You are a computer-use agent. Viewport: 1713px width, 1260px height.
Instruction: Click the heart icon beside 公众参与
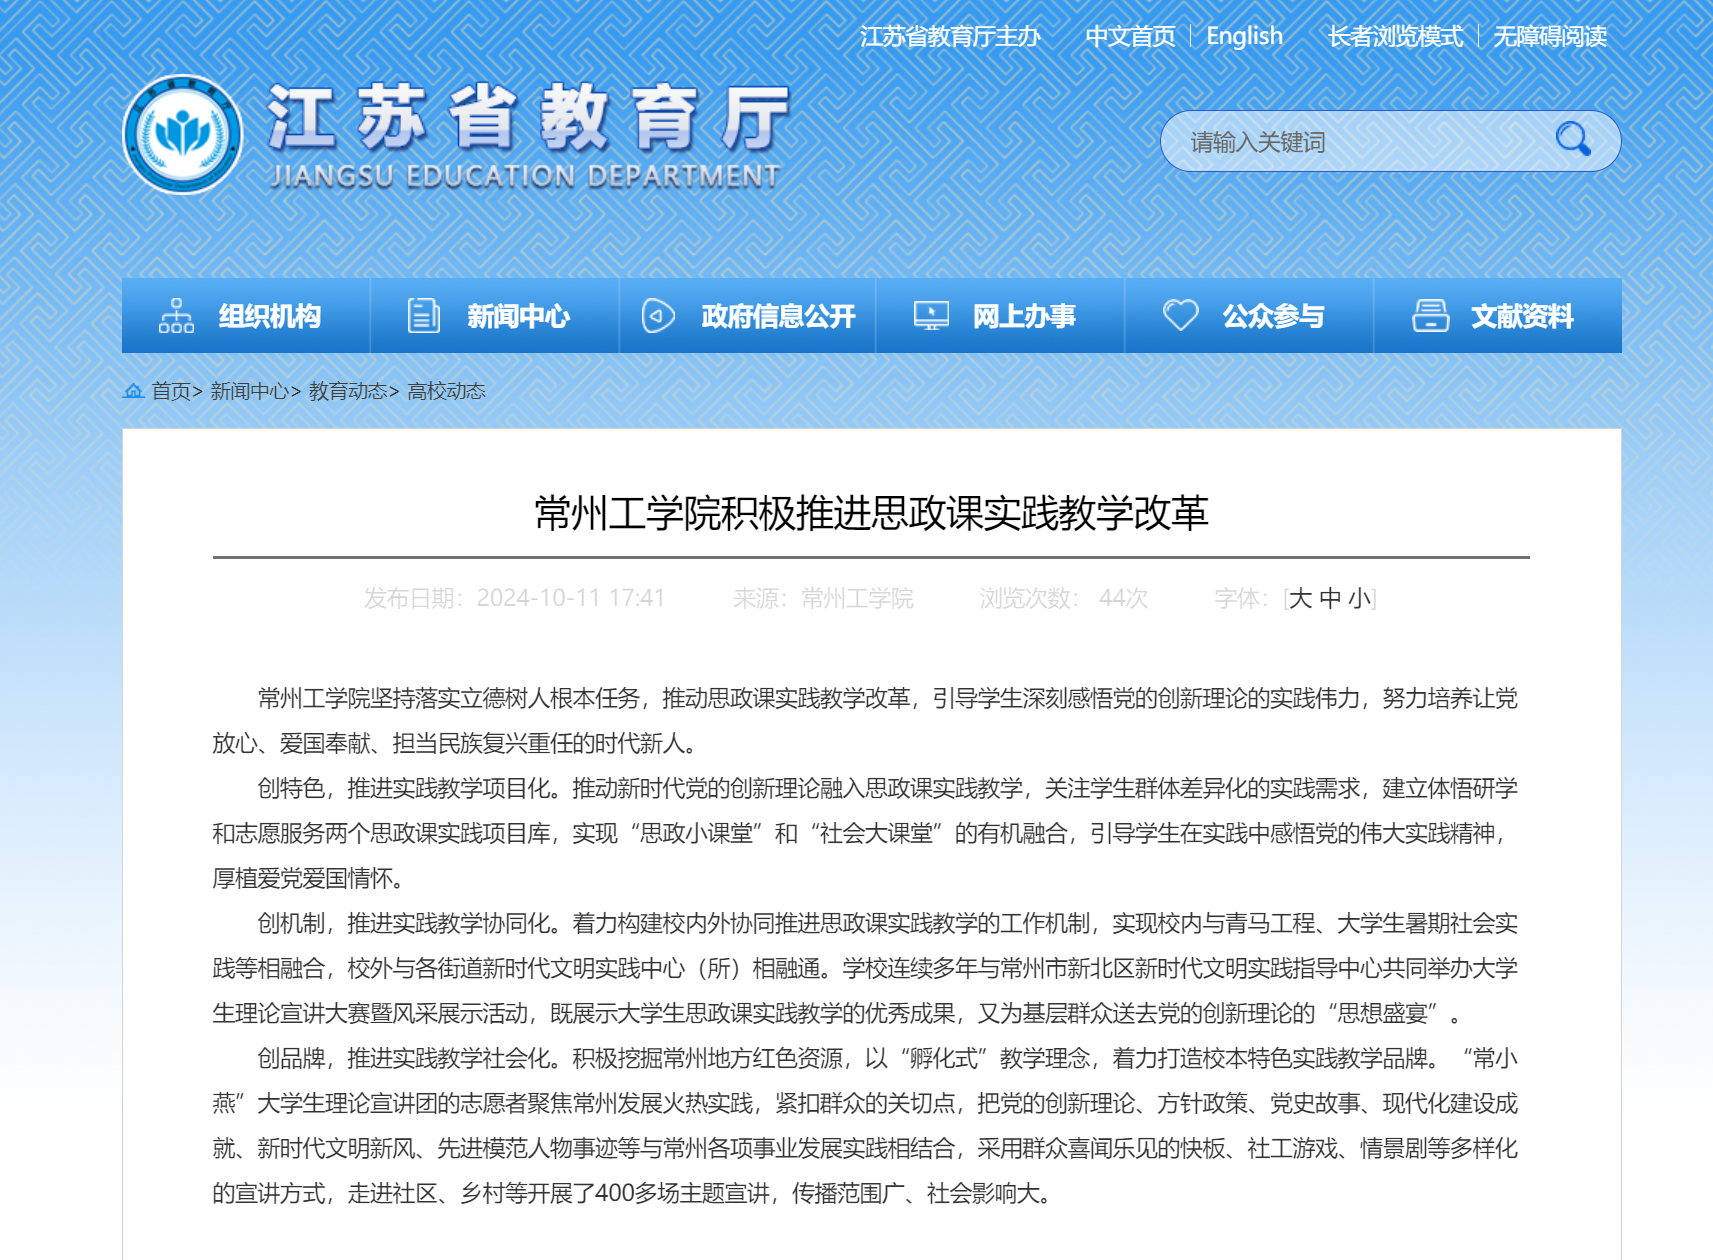(x=1180, y=316)
